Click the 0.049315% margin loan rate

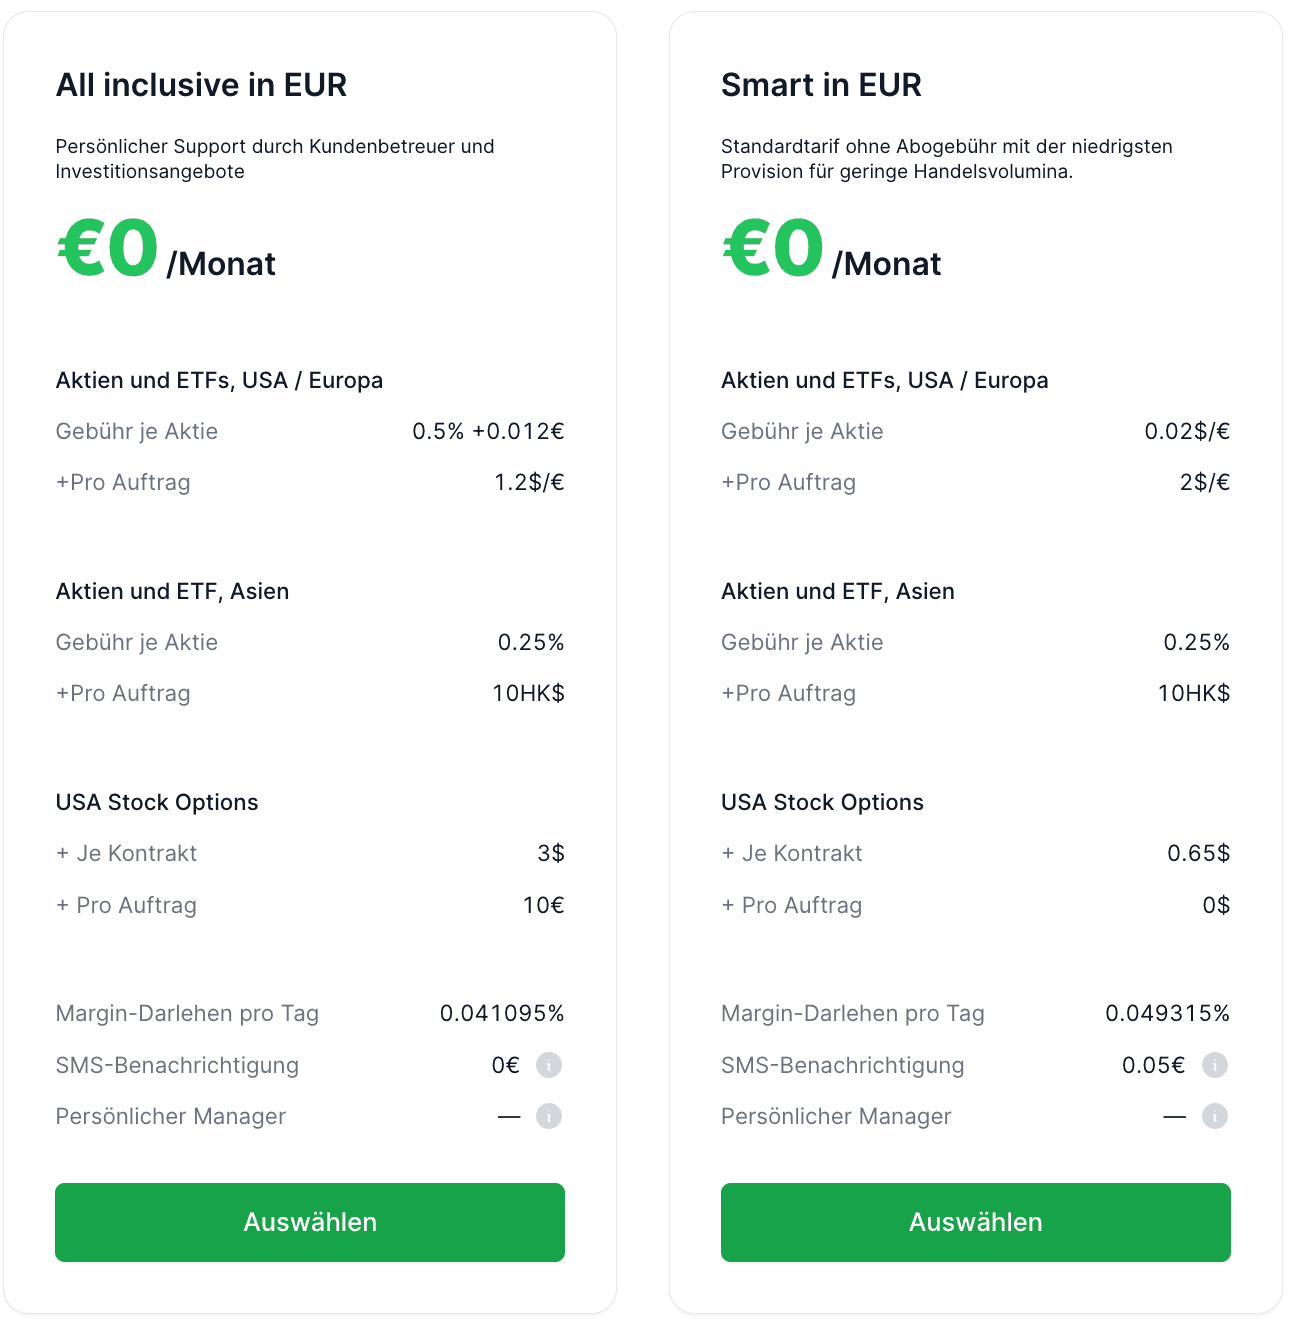pyautogui.click(x=1167, y=1013)
